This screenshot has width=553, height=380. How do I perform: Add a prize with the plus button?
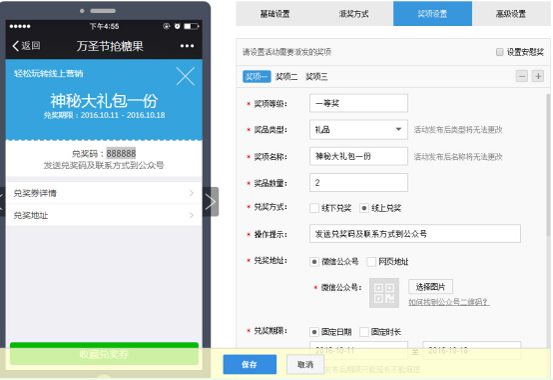538,76
